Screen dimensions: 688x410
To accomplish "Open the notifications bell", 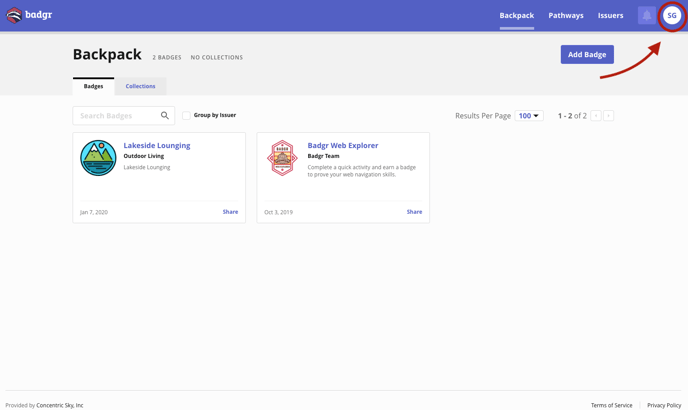I will (x=646, y=15).
